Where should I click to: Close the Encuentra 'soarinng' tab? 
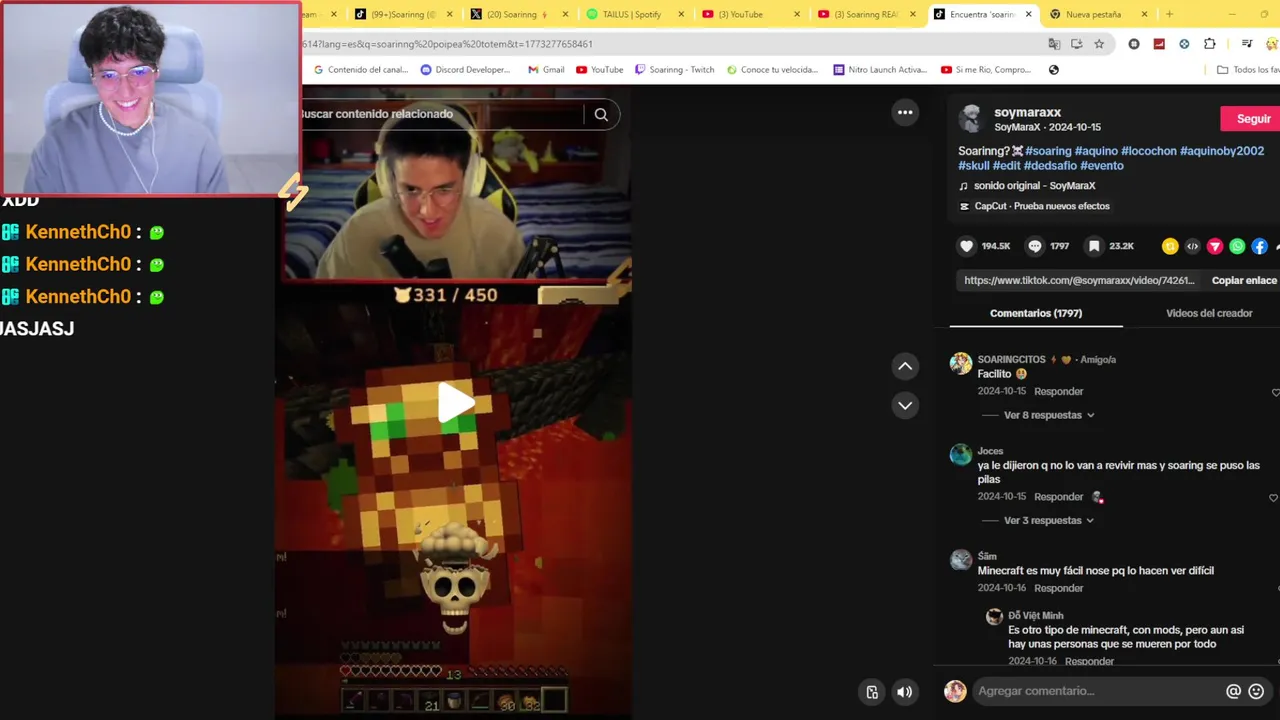(1029, 14)
